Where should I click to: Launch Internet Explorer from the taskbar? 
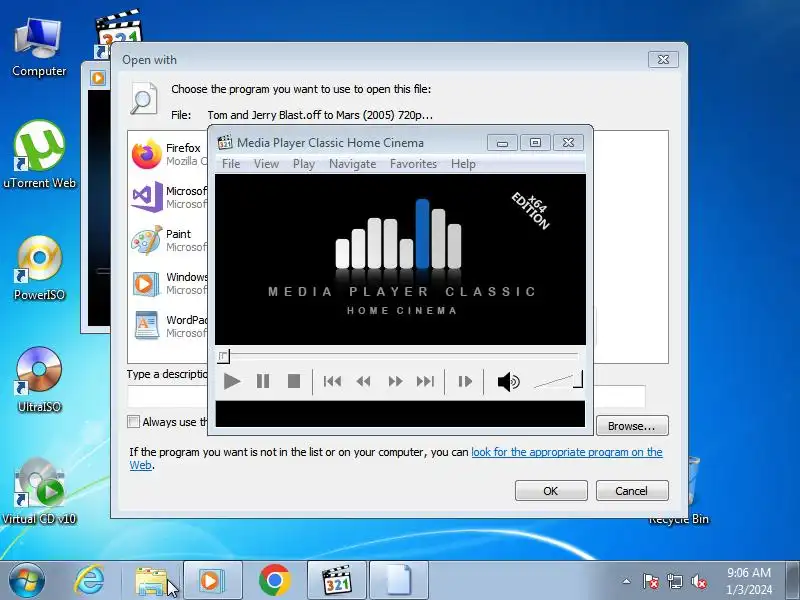[x=89, y=581]
